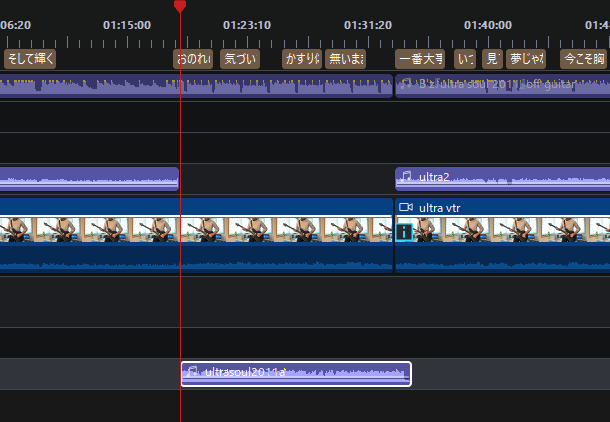Select the ultrasoul2011a audio clip
Screen dimensions: 610x422
(300, 374)
